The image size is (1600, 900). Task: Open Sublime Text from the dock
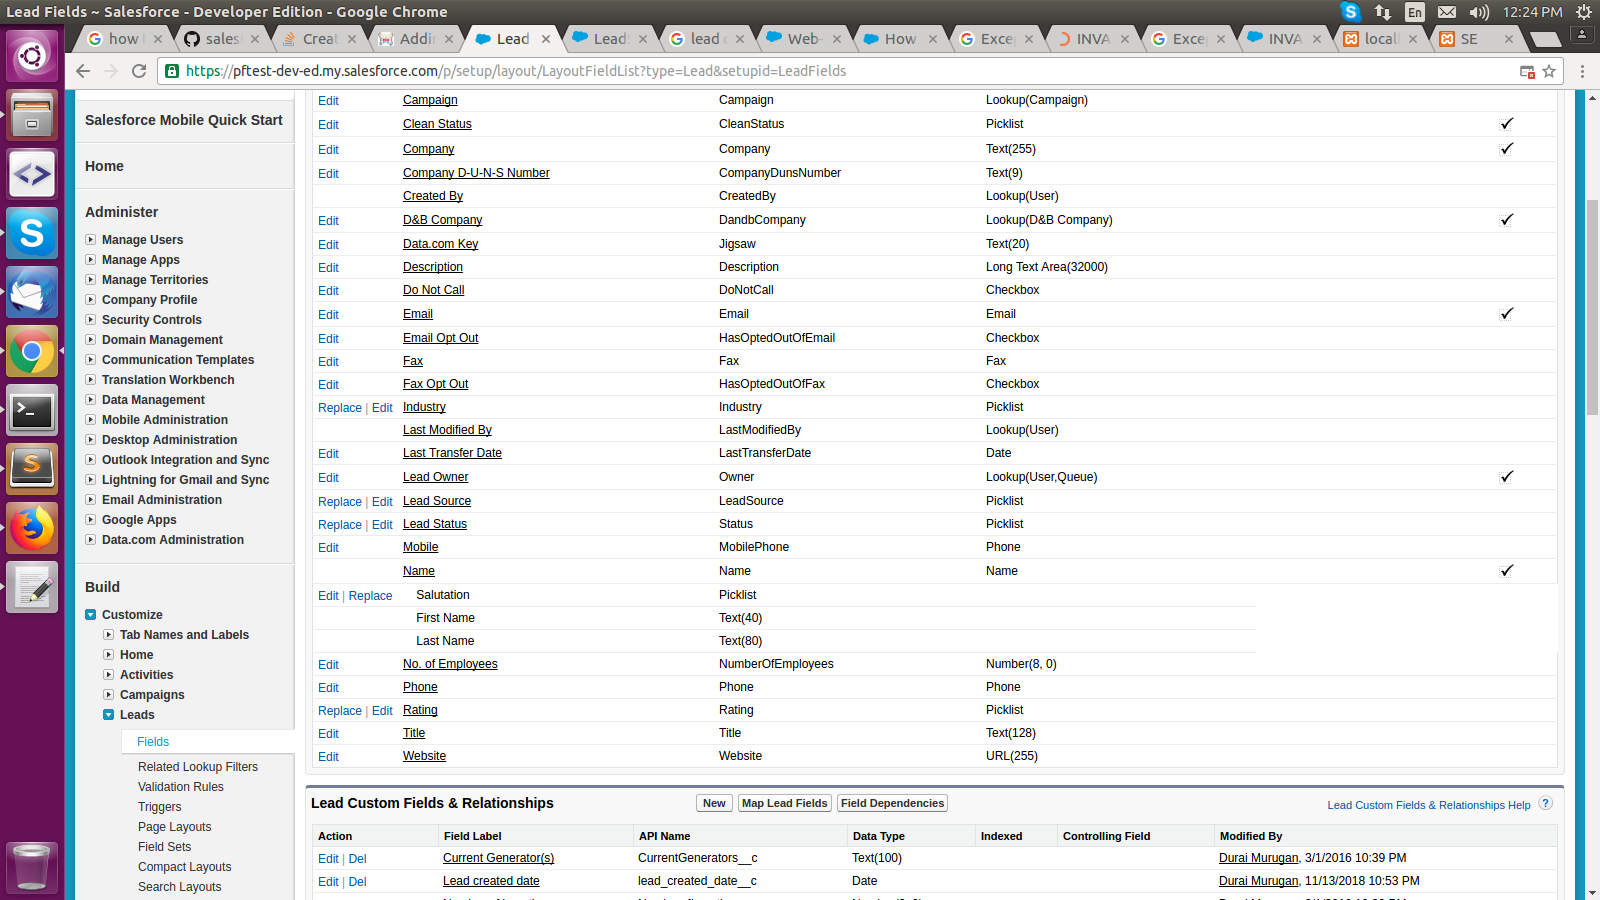(x=32, y=468)
